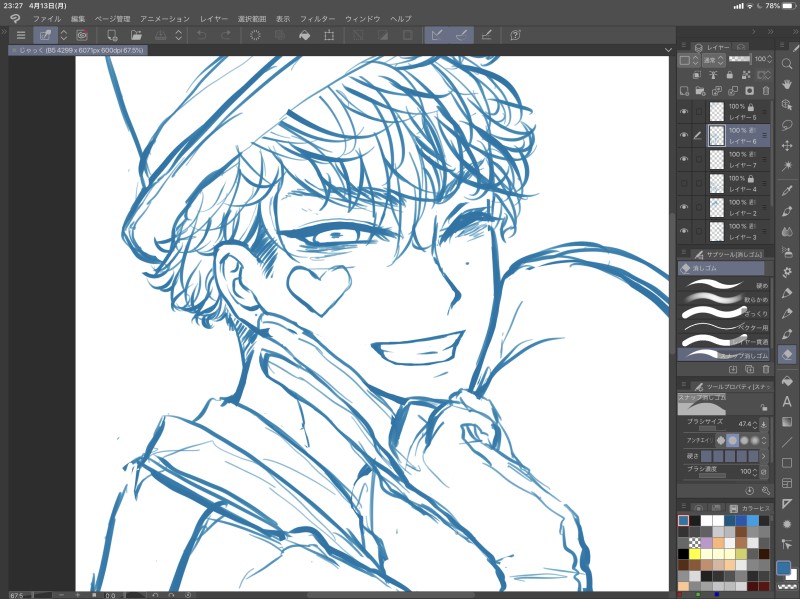Toggle snap to ruler in command bar

pyautogui.click(x=437, y=35)
